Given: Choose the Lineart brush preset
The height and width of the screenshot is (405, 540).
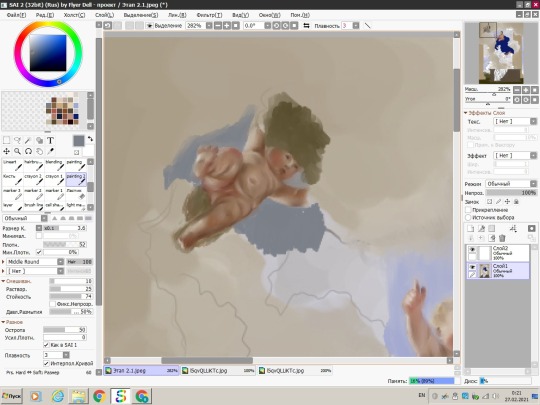Looking at the screenshot, I should [x=12, y=165].
